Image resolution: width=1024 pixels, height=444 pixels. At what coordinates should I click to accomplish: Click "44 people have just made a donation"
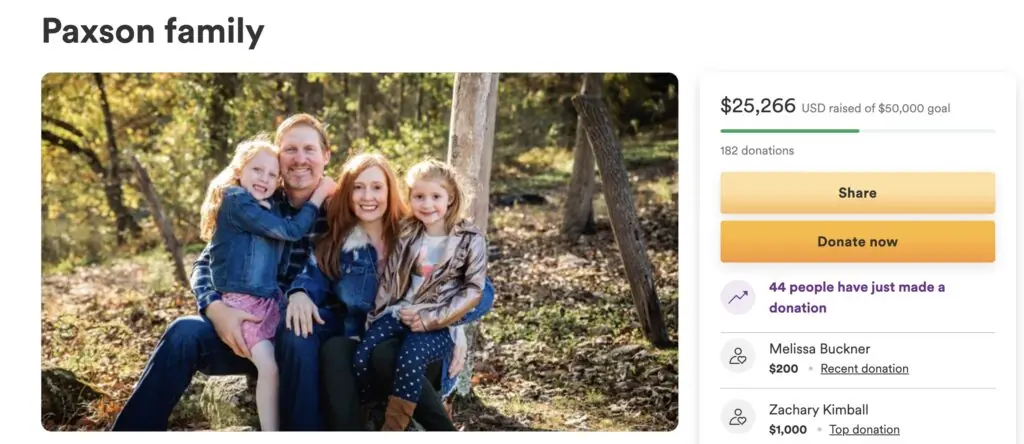click(x=856, y=297)
